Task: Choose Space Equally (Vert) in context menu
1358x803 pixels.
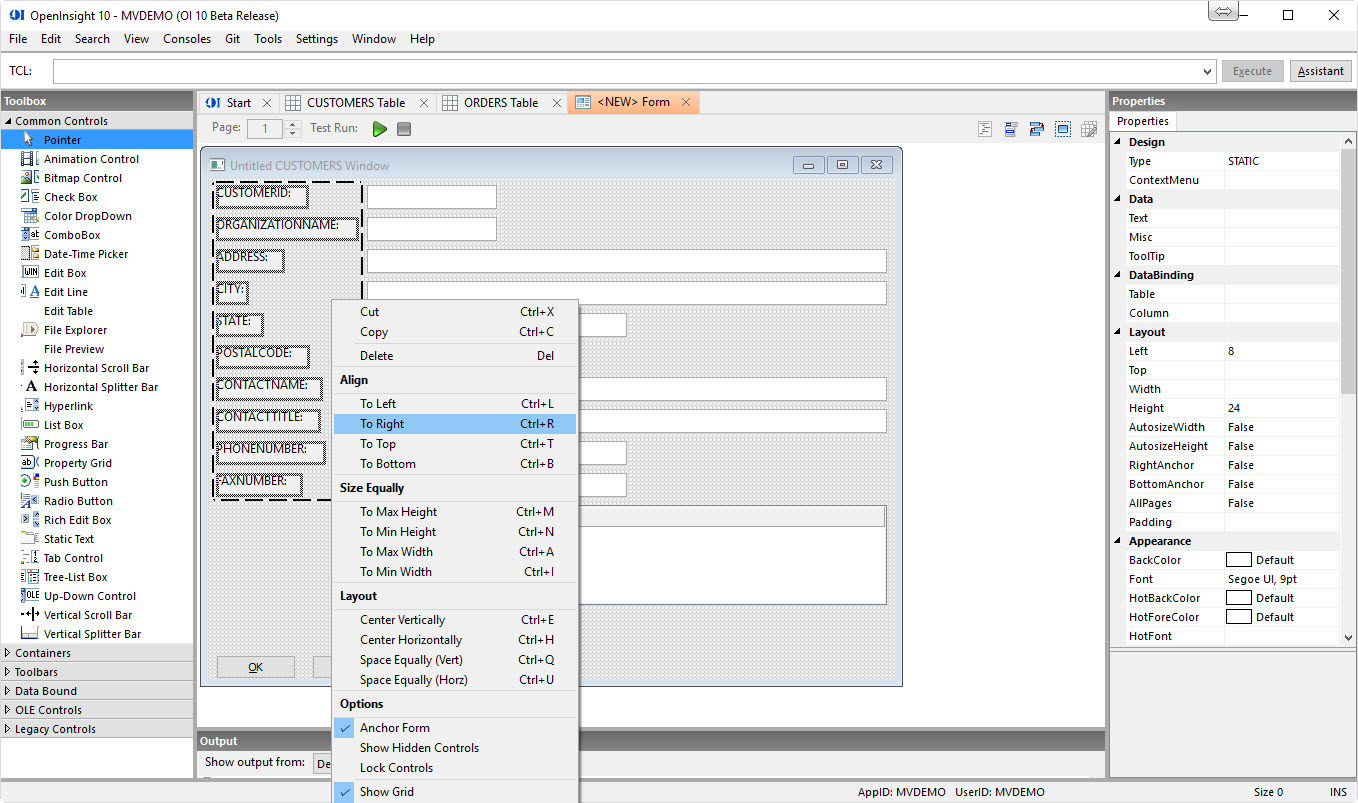Action: pyautogui.click(x=455, y=660)
